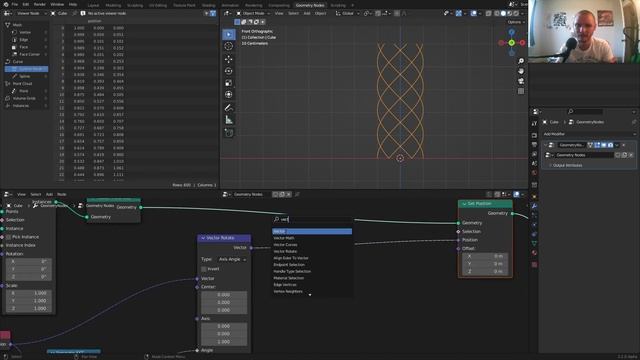Screen dimensions: 640x360
Task: Collapse the Set Position node
Action: pyautogui.click(x=464, y=204)
